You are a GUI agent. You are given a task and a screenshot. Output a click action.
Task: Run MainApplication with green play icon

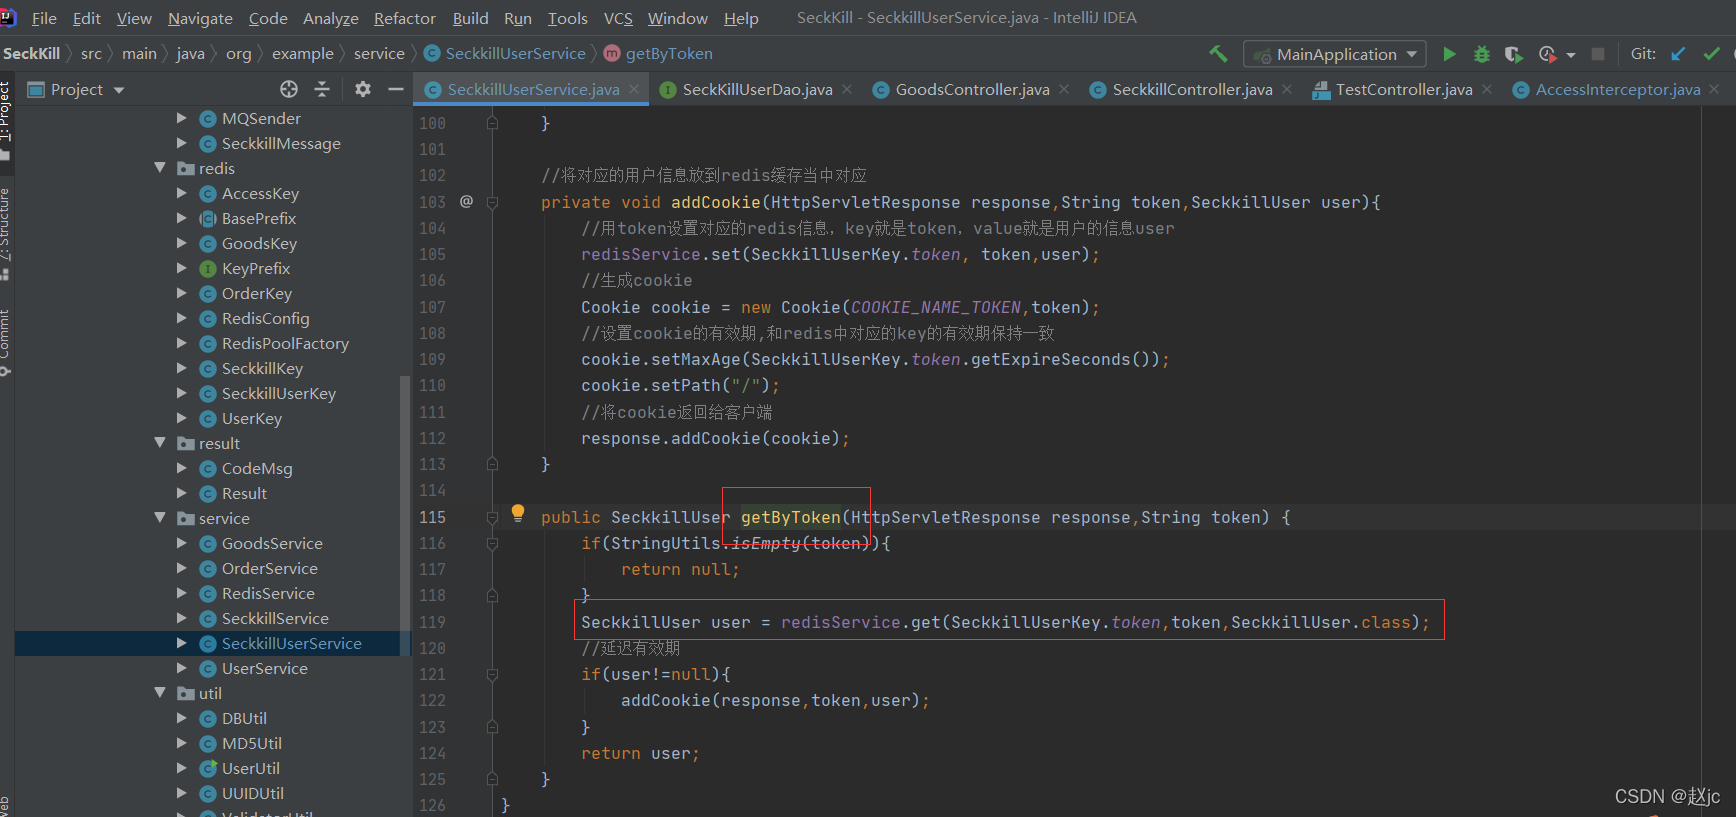[x=1449, y=54]
